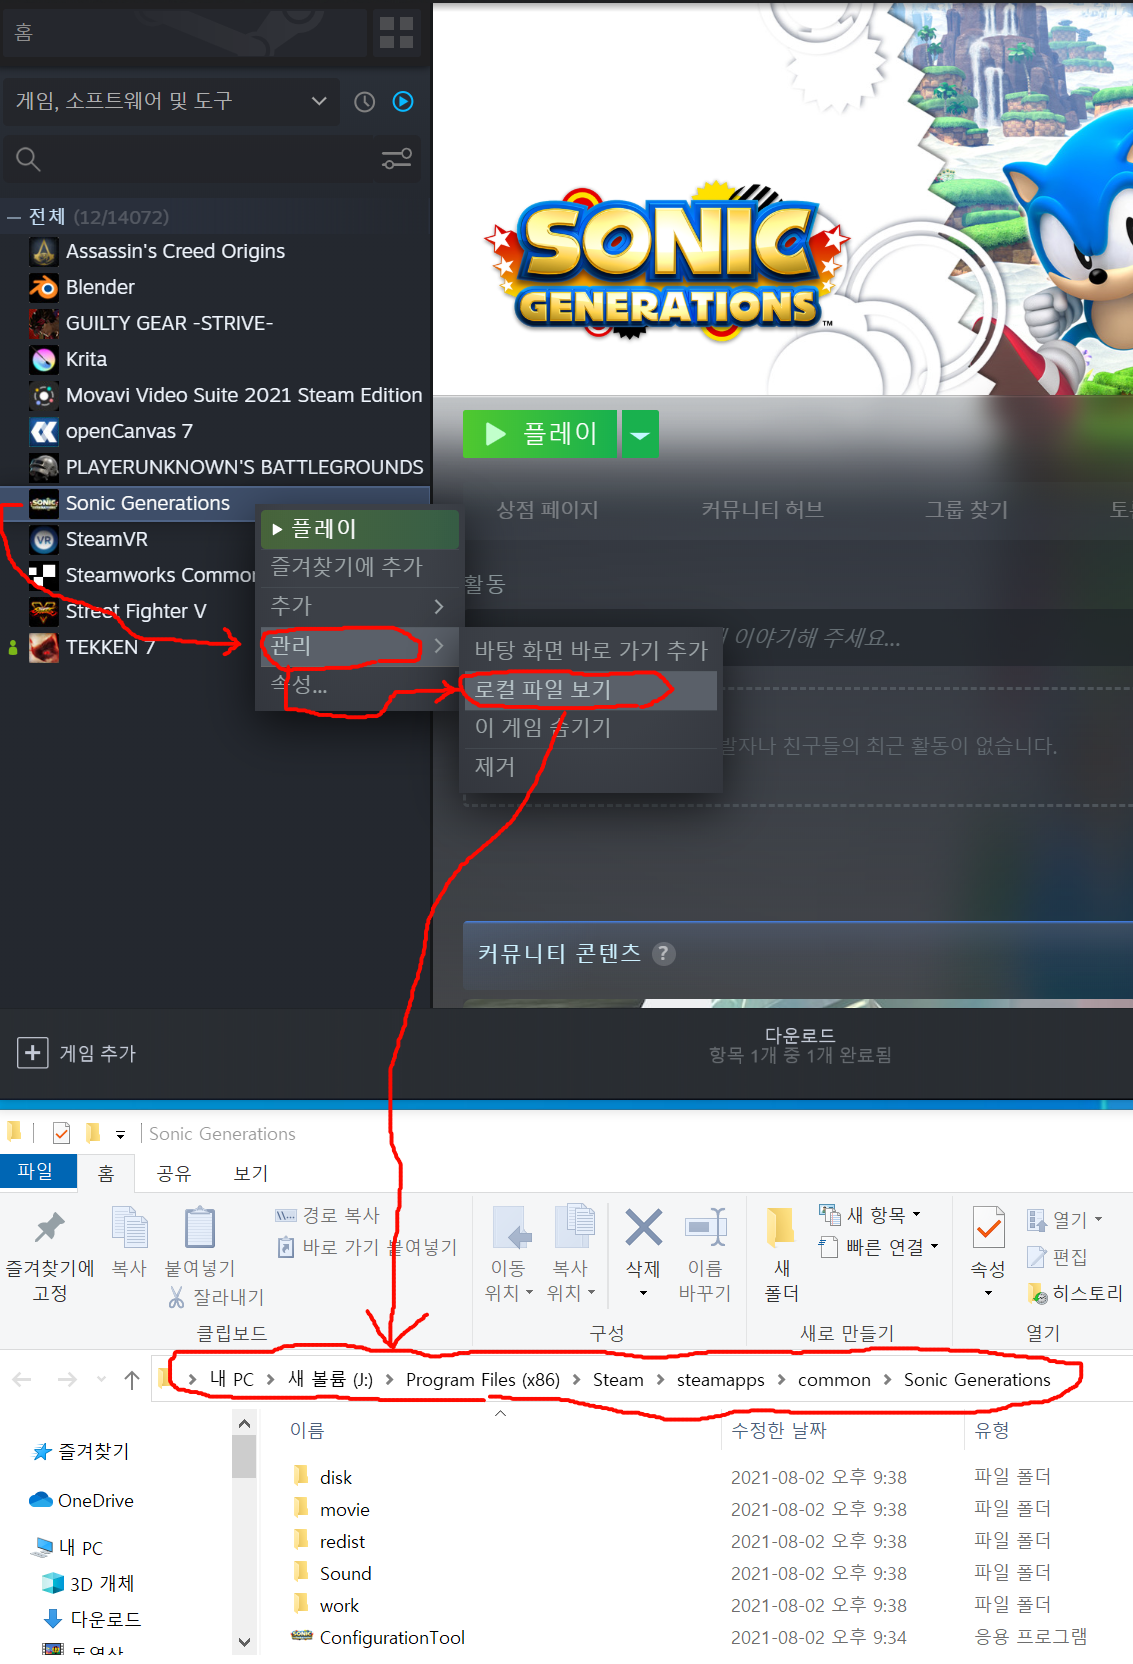
Task: Click the 커뮤니티 콘텐츠 help question icon
Action: [x=663, y=954]
